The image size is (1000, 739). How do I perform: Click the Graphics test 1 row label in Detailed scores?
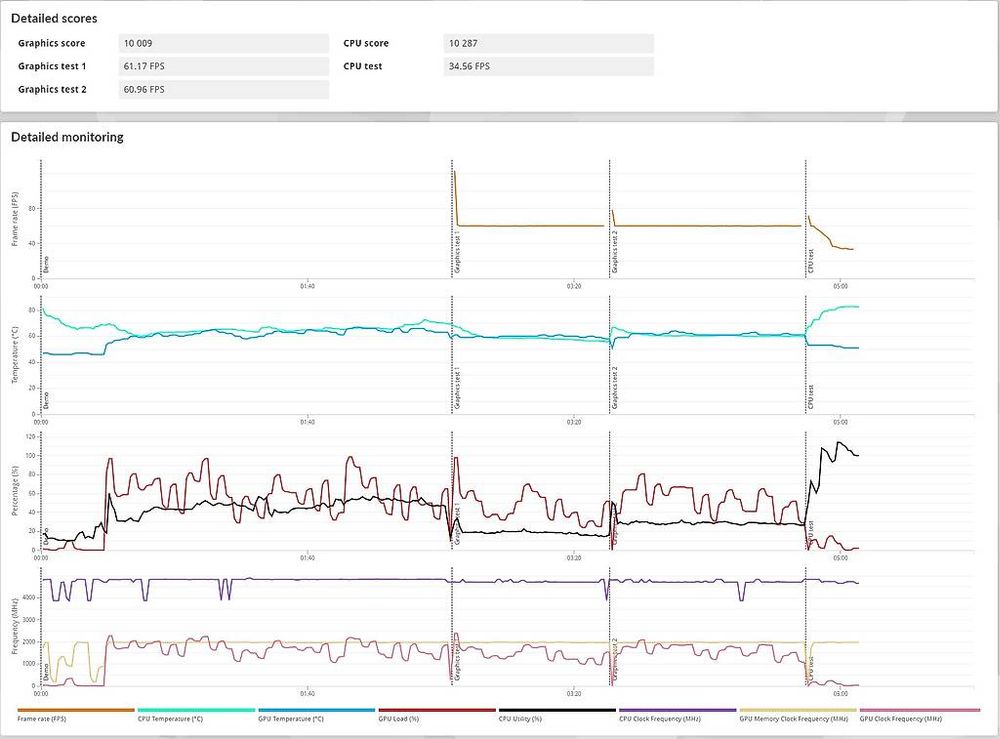point(52,66)
